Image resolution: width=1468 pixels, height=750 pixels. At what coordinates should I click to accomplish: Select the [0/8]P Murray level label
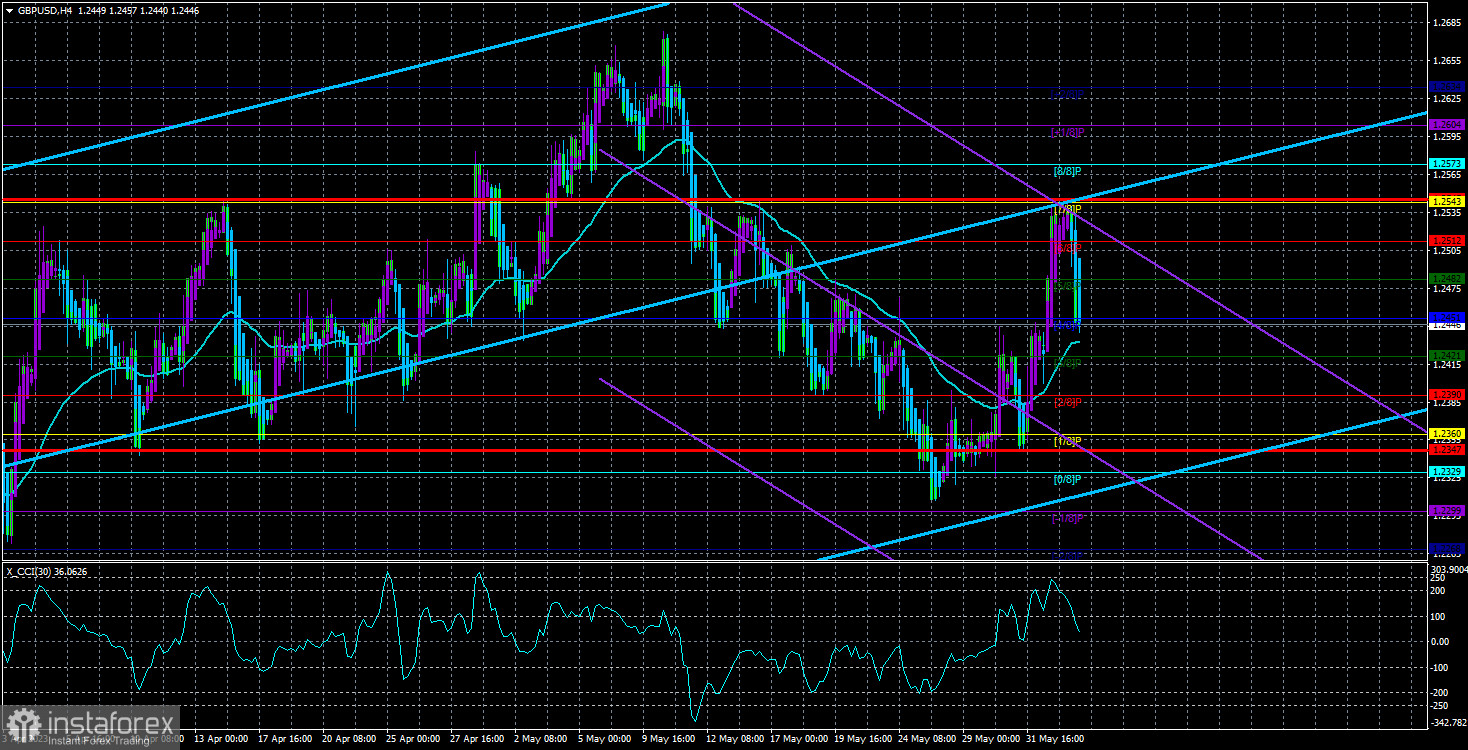1068,479
